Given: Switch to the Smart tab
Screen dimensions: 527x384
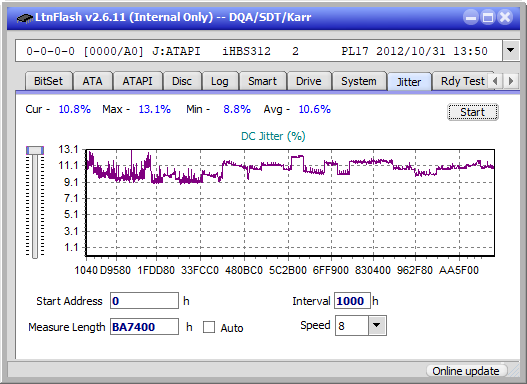Looking at the screenshot, I should [262, 81].
